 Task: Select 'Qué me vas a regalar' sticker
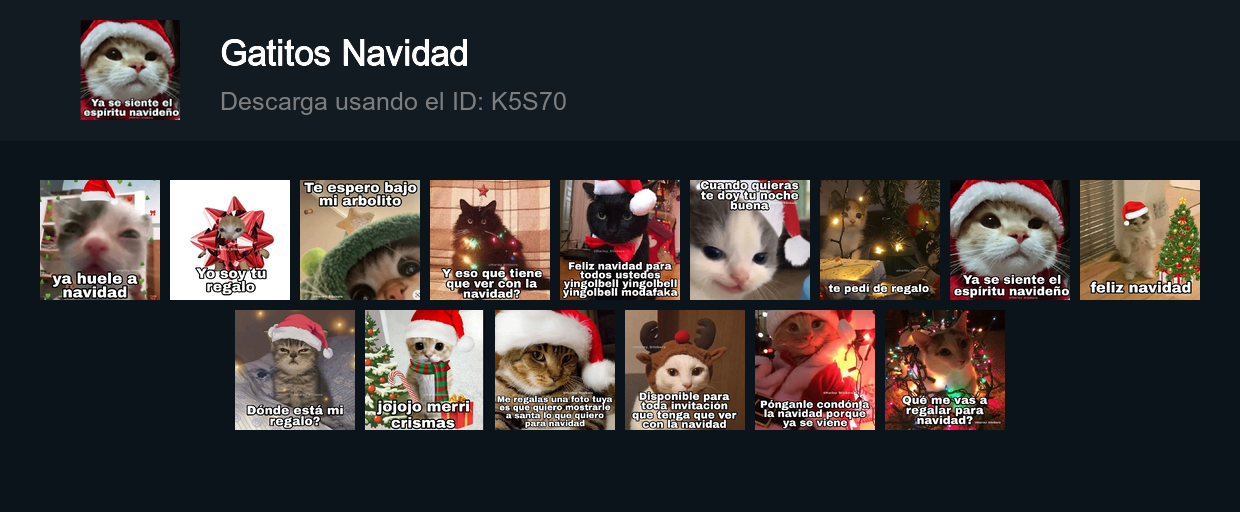click(x=945, y=370)
